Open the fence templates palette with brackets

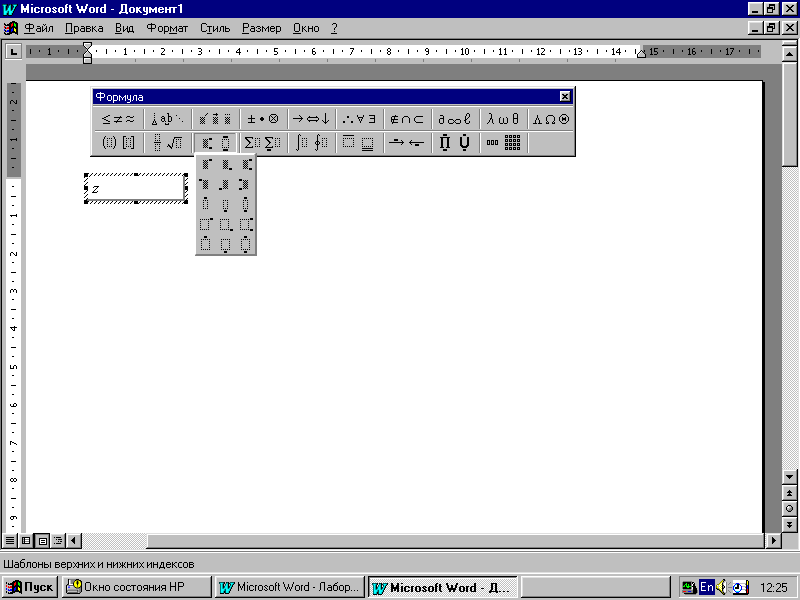[118, 142]
